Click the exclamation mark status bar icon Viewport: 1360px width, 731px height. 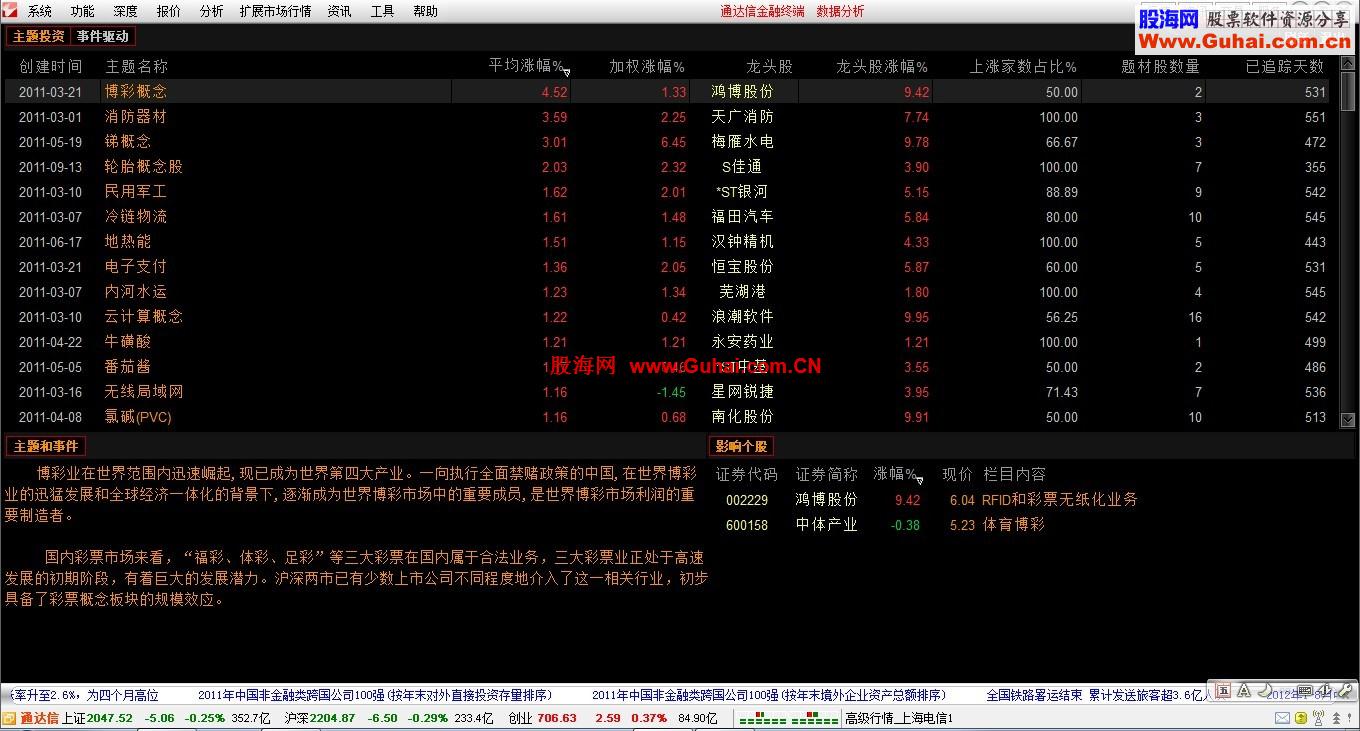pos(1349,718)
